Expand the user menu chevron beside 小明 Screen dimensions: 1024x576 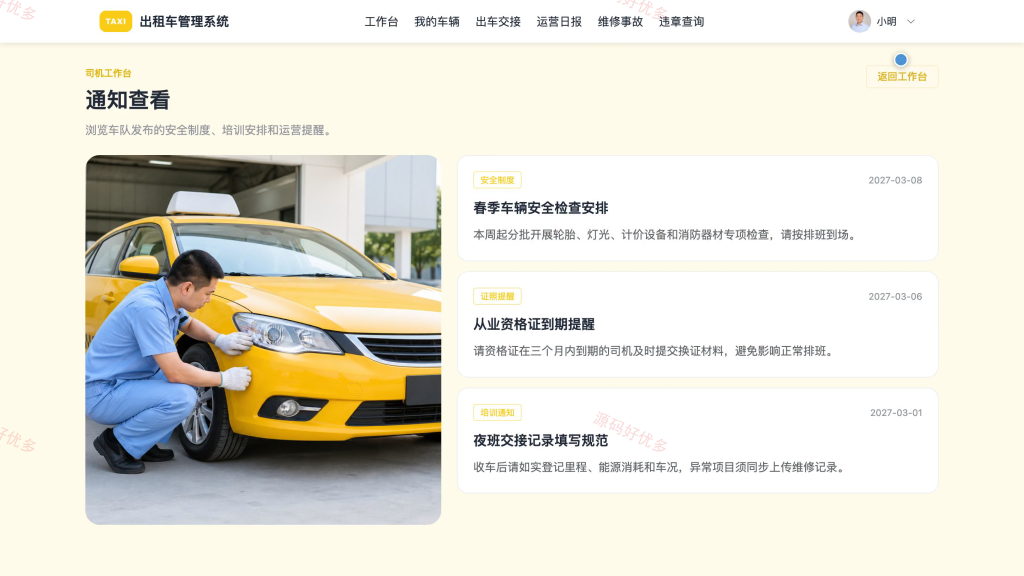[x=911, y=22]
